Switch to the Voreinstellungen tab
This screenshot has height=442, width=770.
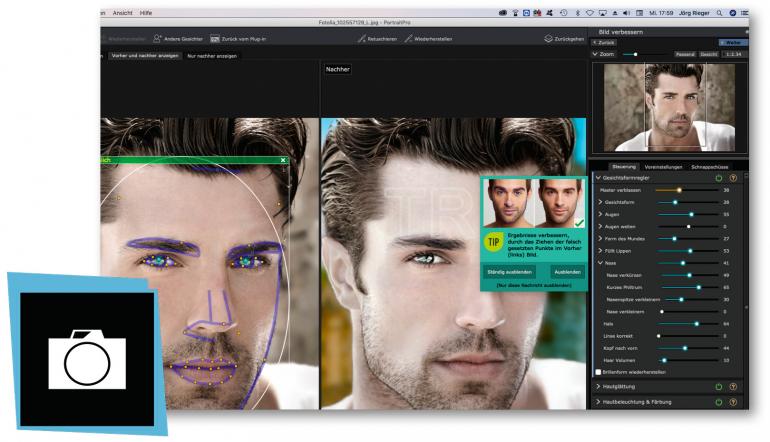click(663, 167)
